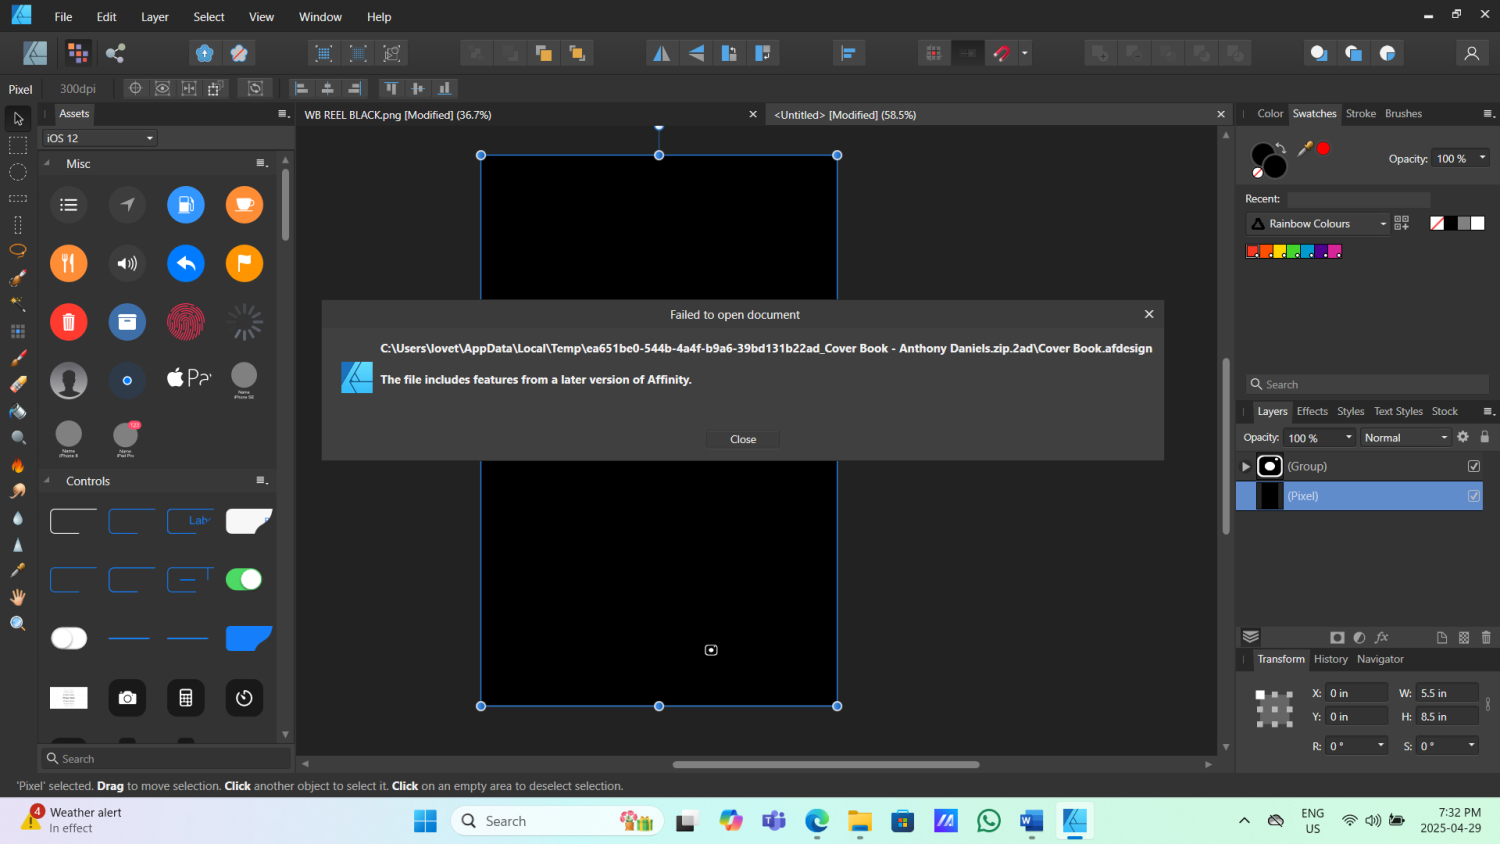The image size is (1500, 844).
Task: Click Close in the error dialog
Action: (x=742, y=439)
